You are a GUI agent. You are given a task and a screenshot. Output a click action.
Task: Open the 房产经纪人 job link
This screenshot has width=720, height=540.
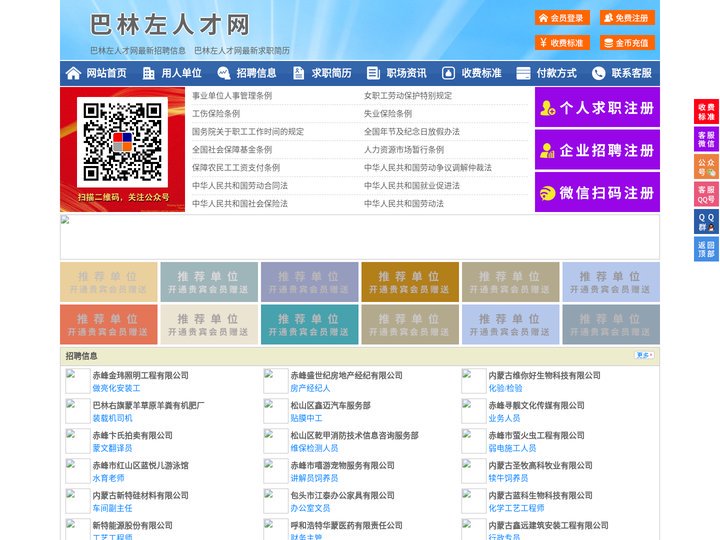pyautogui.click(x=310, y=388)
